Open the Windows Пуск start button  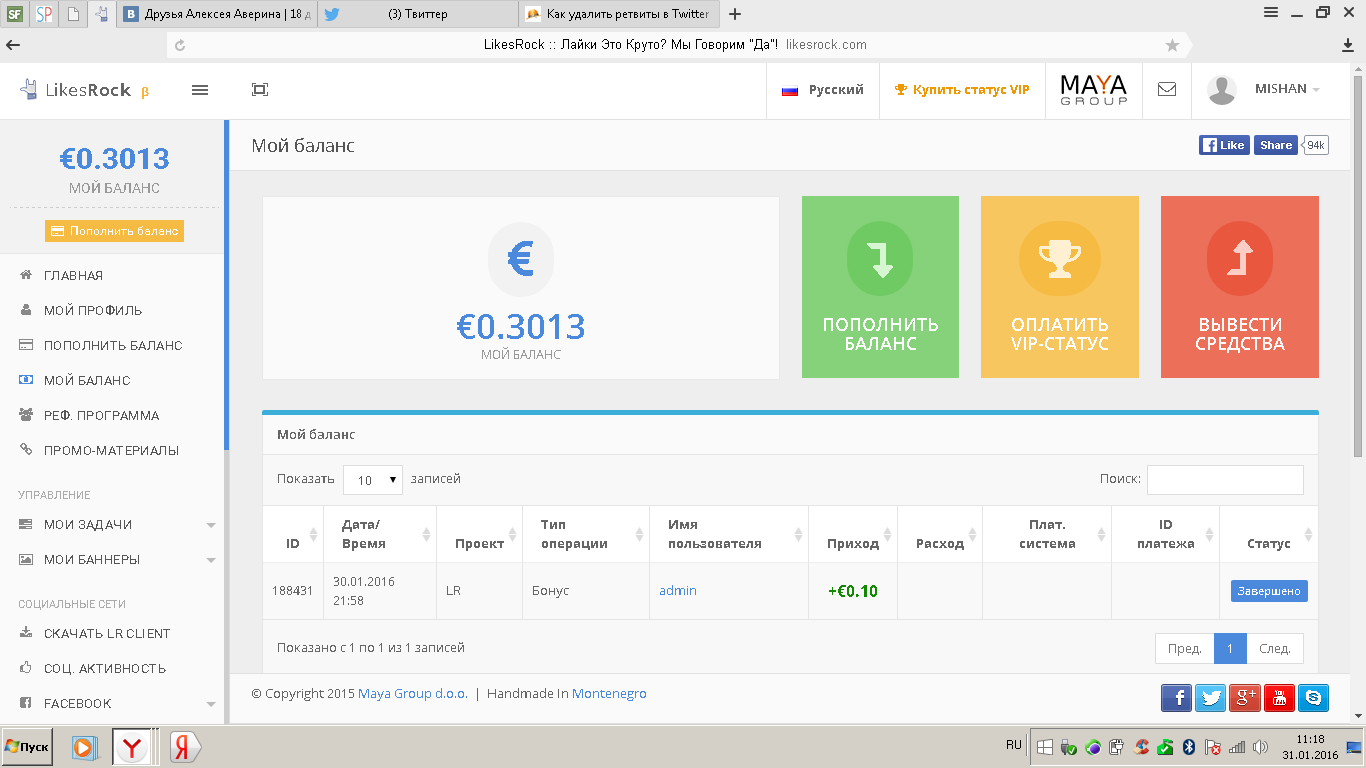point(27,747)
